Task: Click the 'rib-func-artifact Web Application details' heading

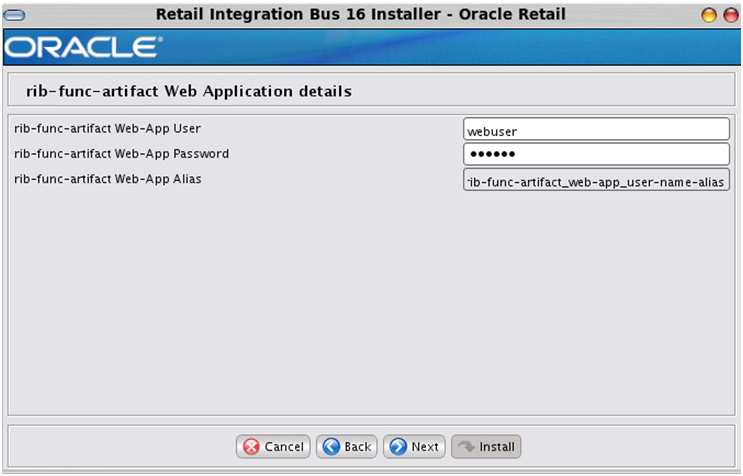Action: click(x=189, y=91)
